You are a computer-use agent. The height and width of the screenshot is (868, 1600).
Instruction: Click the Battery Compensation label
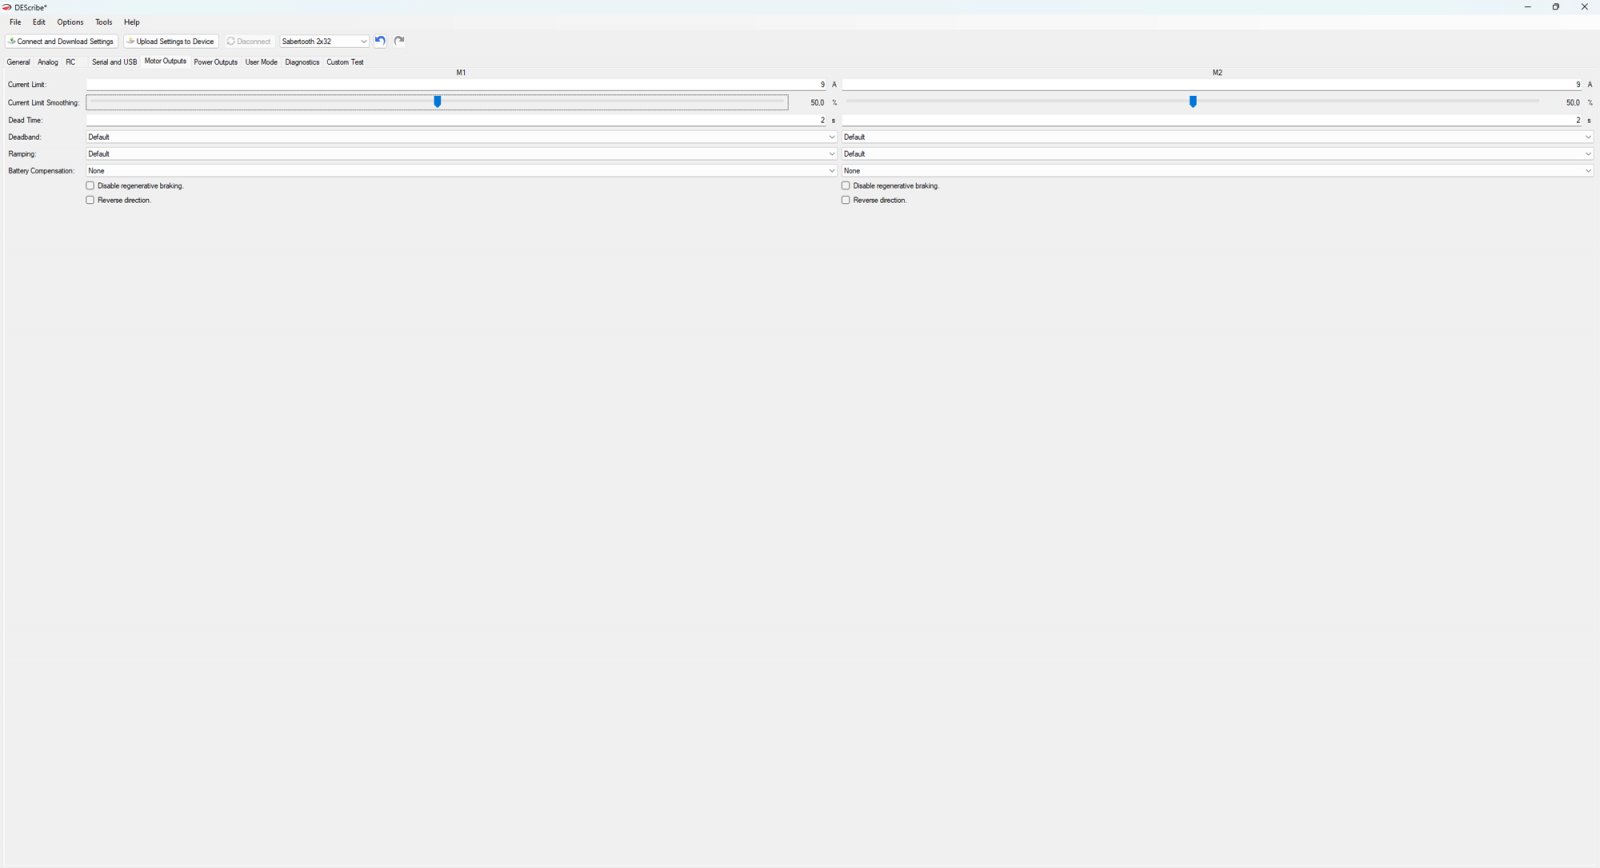[x=41, y=171]
